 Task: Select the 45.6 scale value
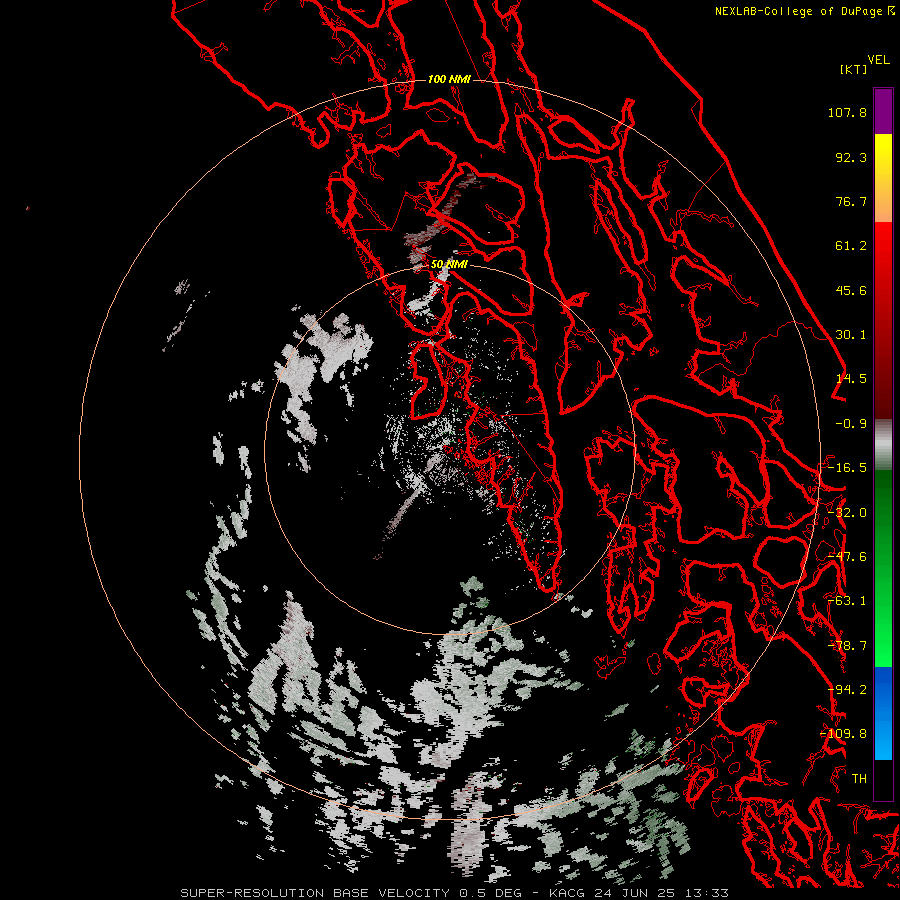click(x=851, y=290)
